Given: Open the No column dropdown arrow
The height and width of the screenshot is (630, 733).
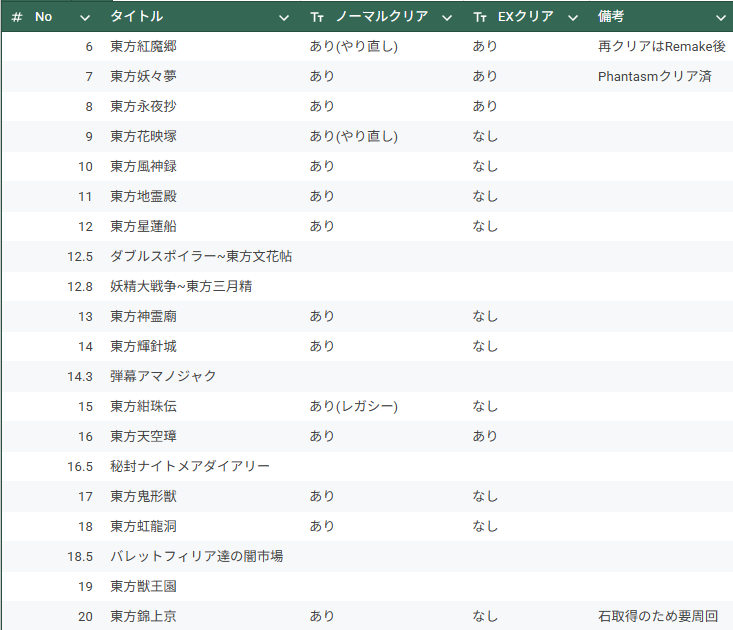Looking at the screenshot, I should click(x=85, y=18).
